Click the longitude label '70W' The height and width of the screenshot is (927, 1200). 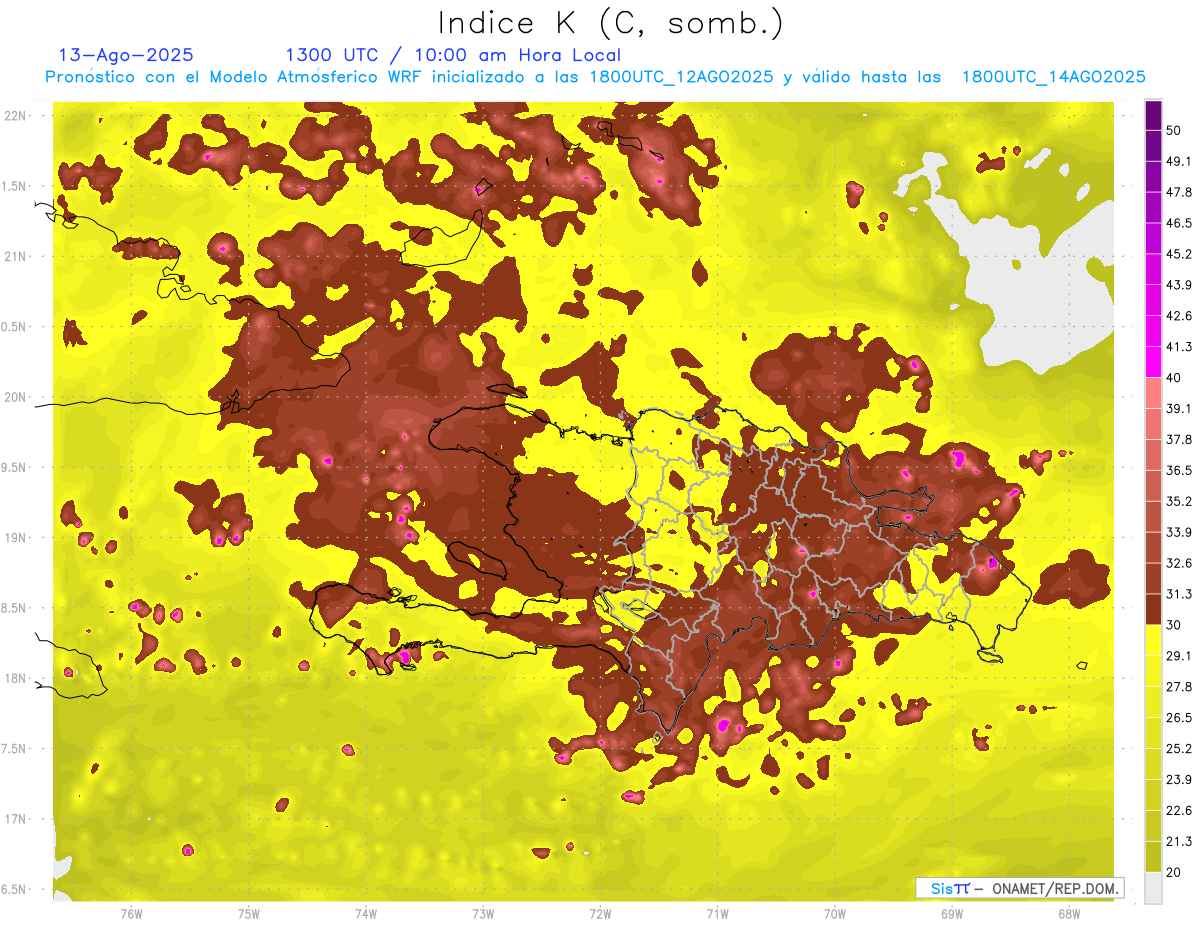pos(835,913)
